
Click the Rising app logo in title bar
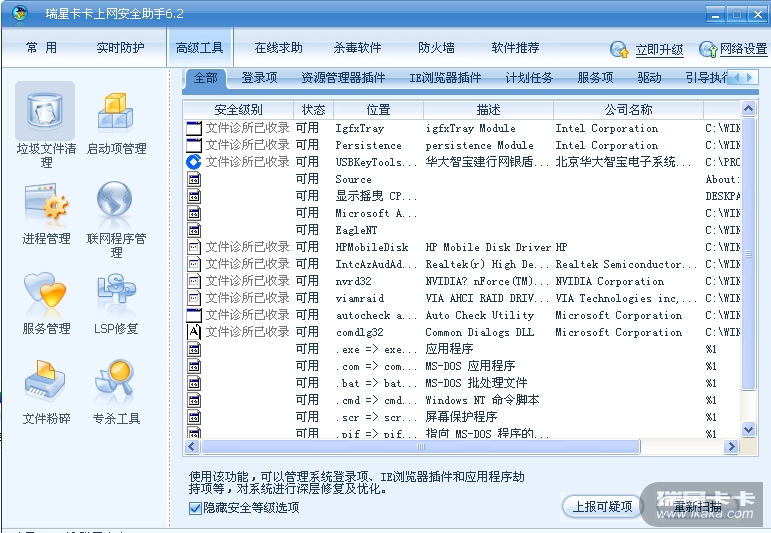(20, 13)
